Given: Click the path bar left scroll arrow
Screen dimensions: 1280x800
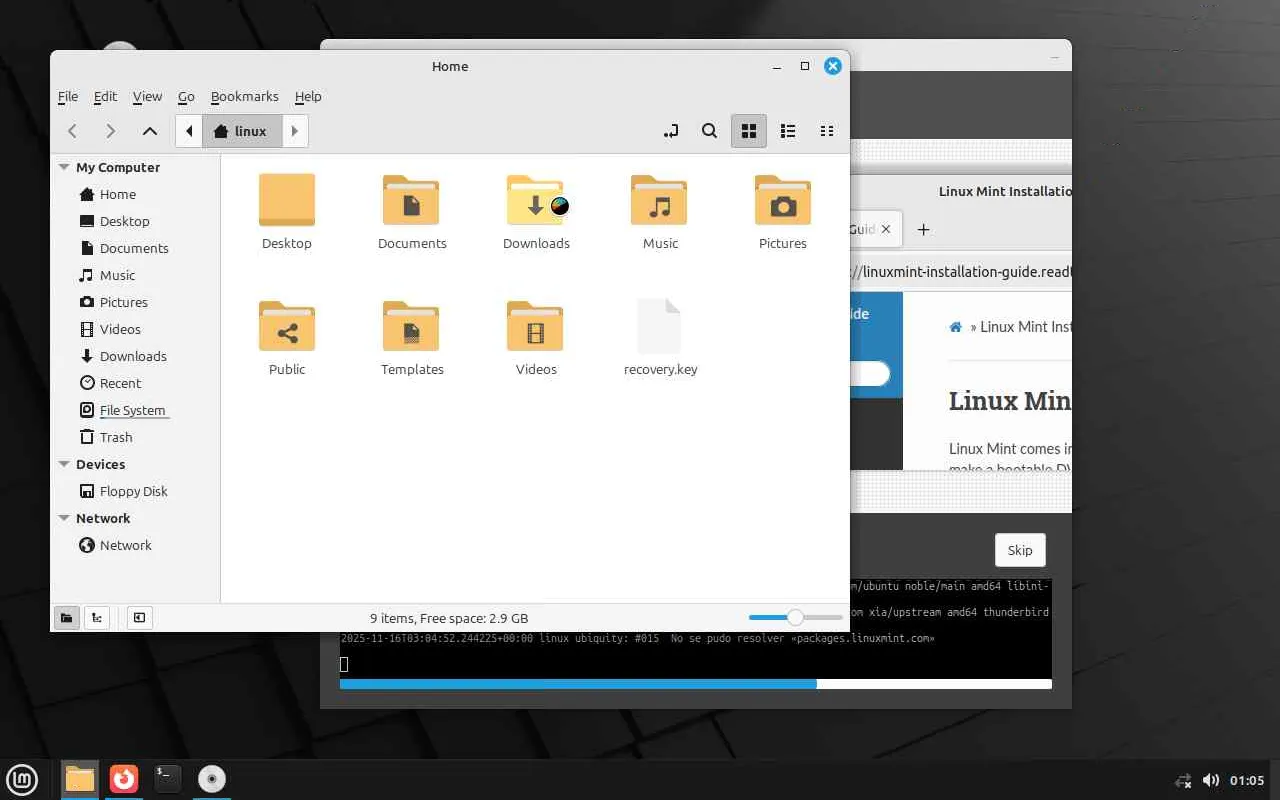Looking at the screenshot, I should (x=189, y=131).
